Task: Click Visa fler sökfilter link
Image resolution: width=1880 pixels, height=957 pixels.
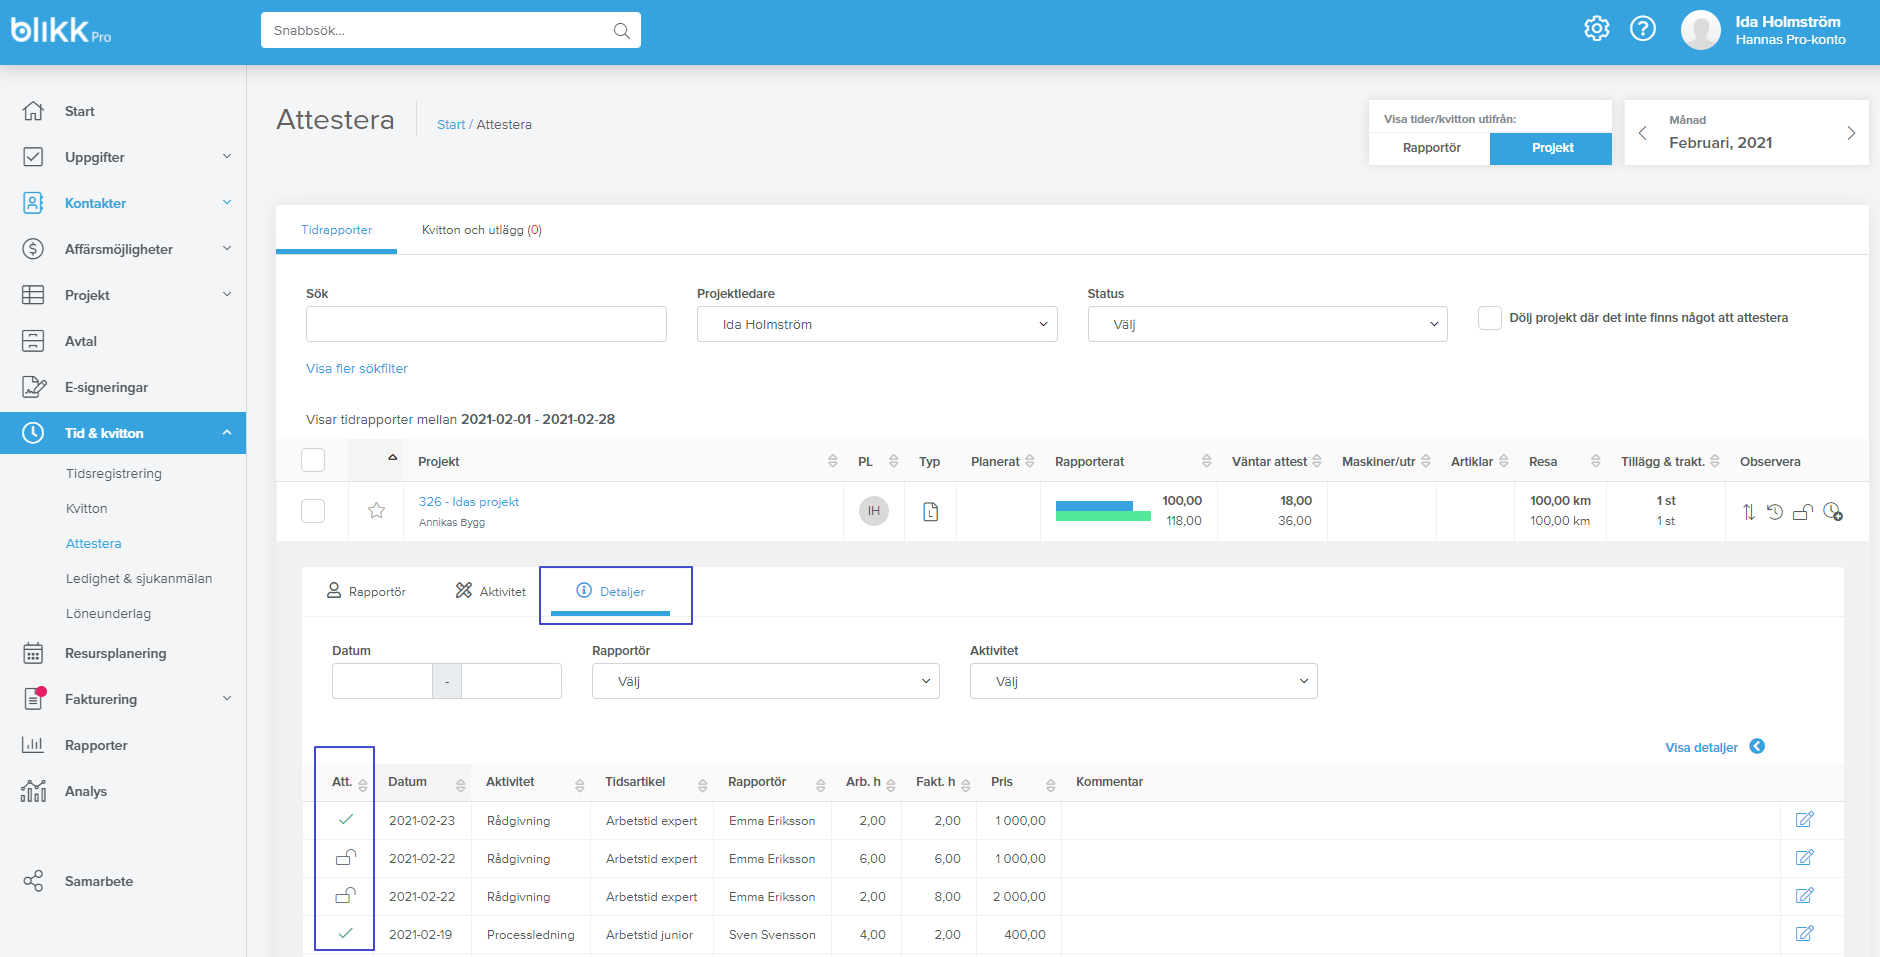Action: tap(357, 369)
